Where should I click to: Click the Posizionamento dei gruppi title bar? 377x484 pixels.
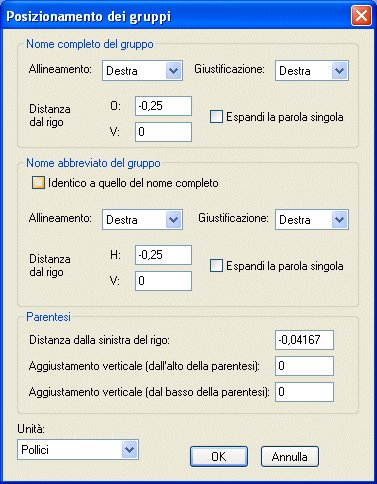point(177,16)
